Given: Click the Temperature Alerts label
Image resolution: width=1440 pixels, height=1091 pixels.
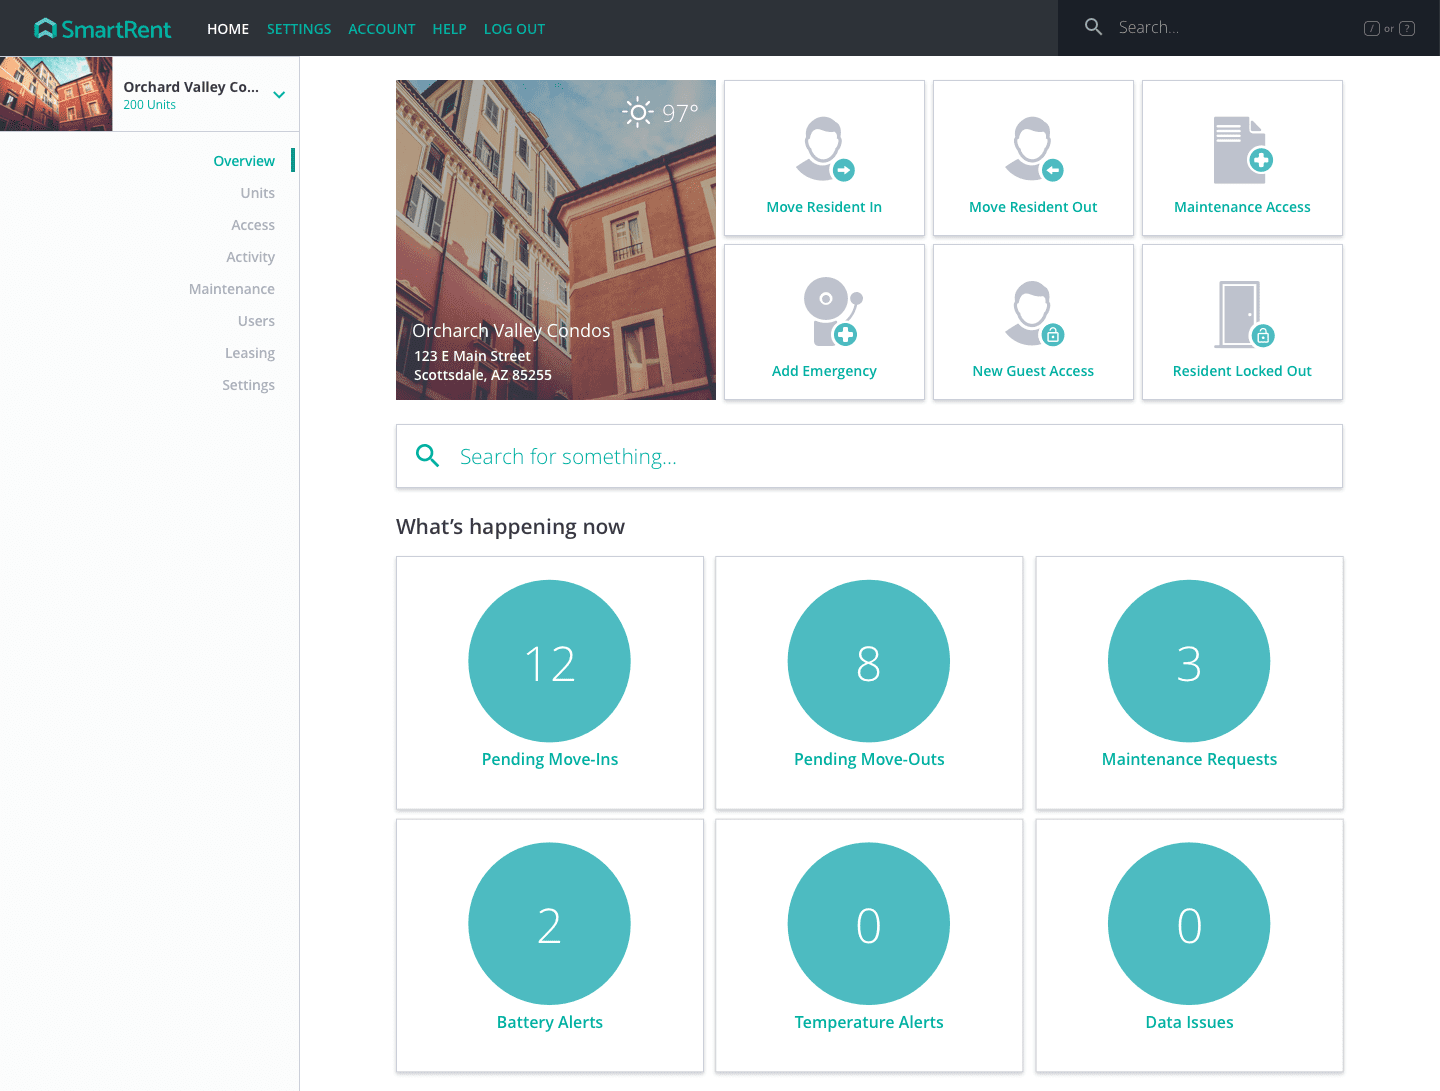Looking at the screenshot, I should [869, 1022].
